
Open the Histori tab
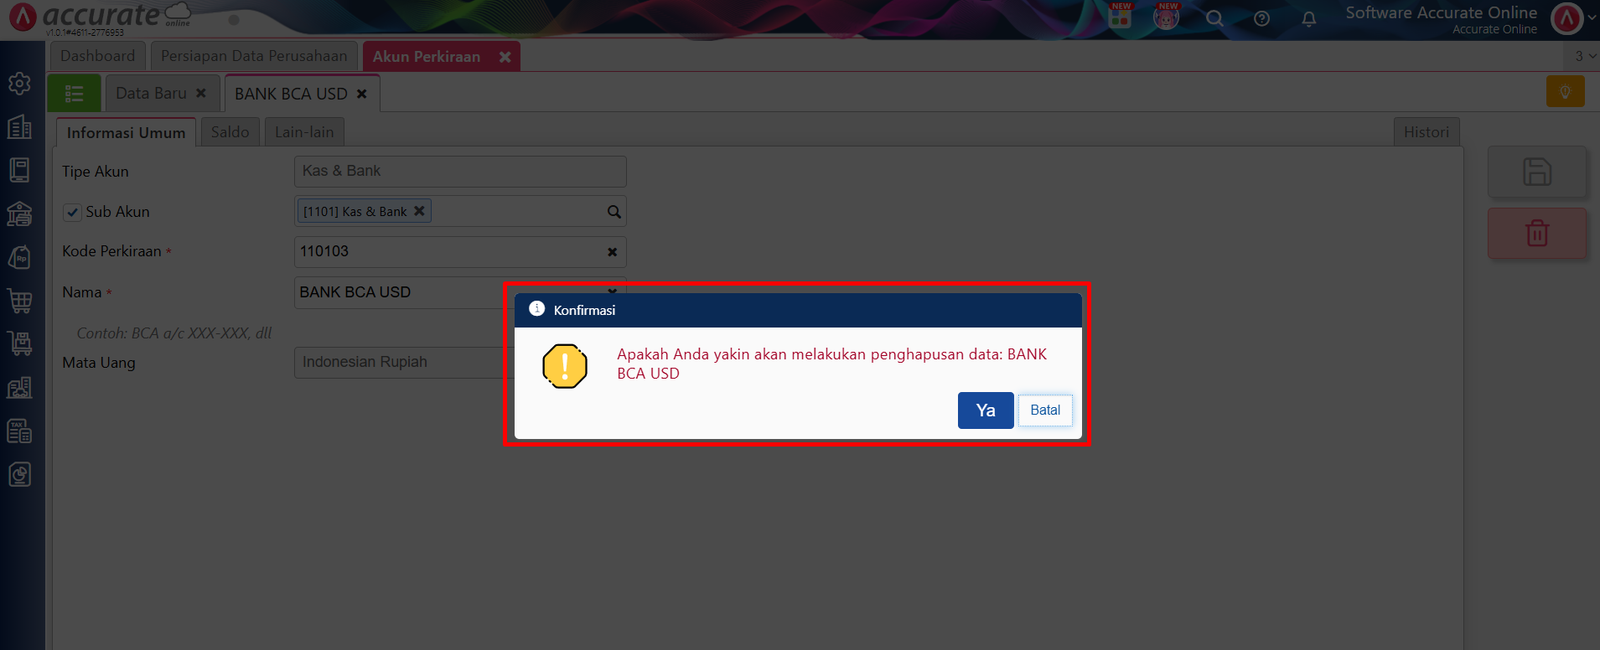(x=1426, y=132)
